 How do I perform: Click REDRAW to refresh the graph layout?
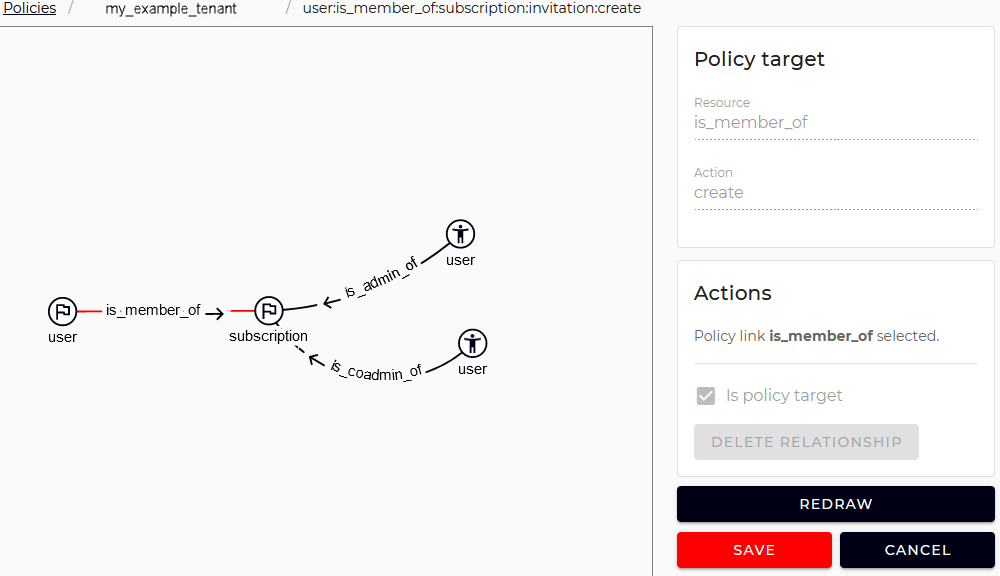pyautogui.click(x=835, y=504)
